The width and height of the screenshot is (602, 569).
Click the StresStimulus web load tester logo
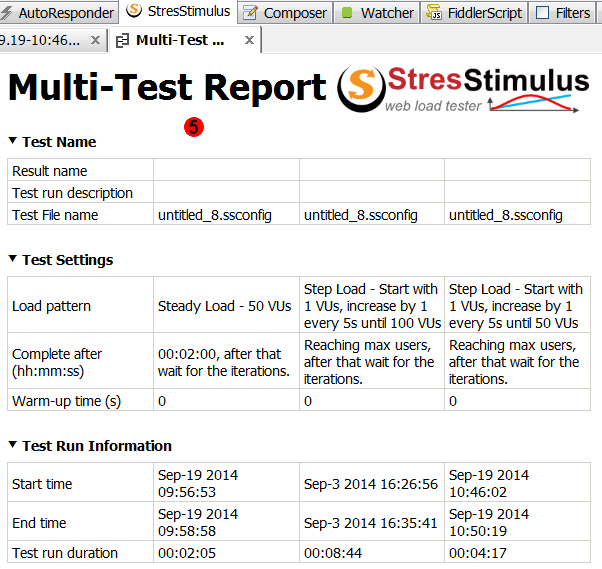(463, 89)
